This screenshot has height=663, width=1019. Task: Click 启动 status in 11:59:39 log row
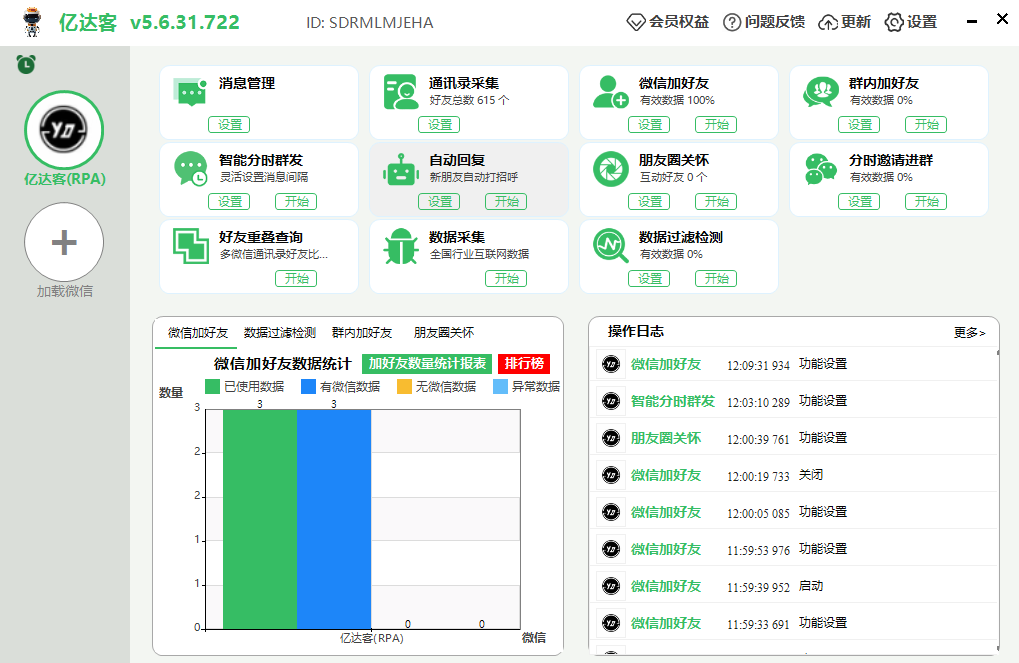pos(810,586)
